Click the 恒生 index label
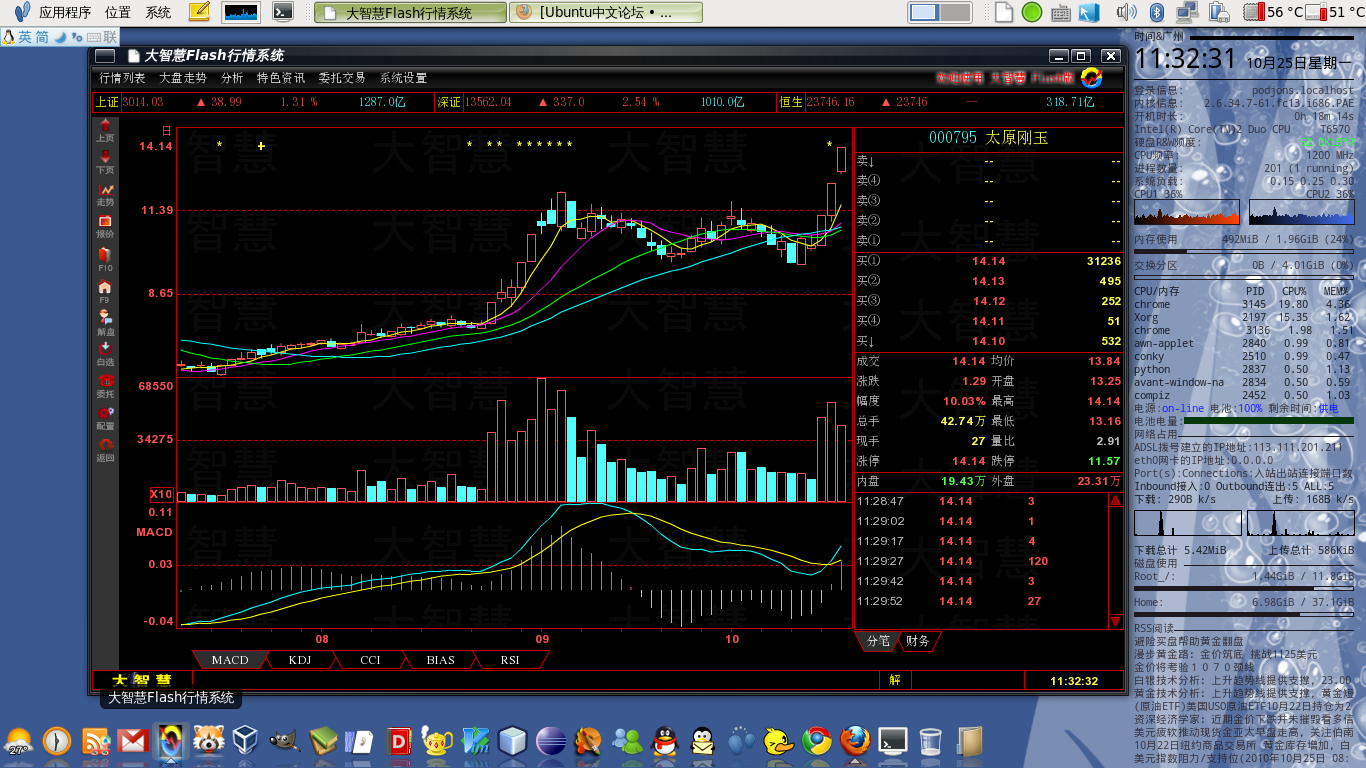1366x768 pixels. [791, 102]
